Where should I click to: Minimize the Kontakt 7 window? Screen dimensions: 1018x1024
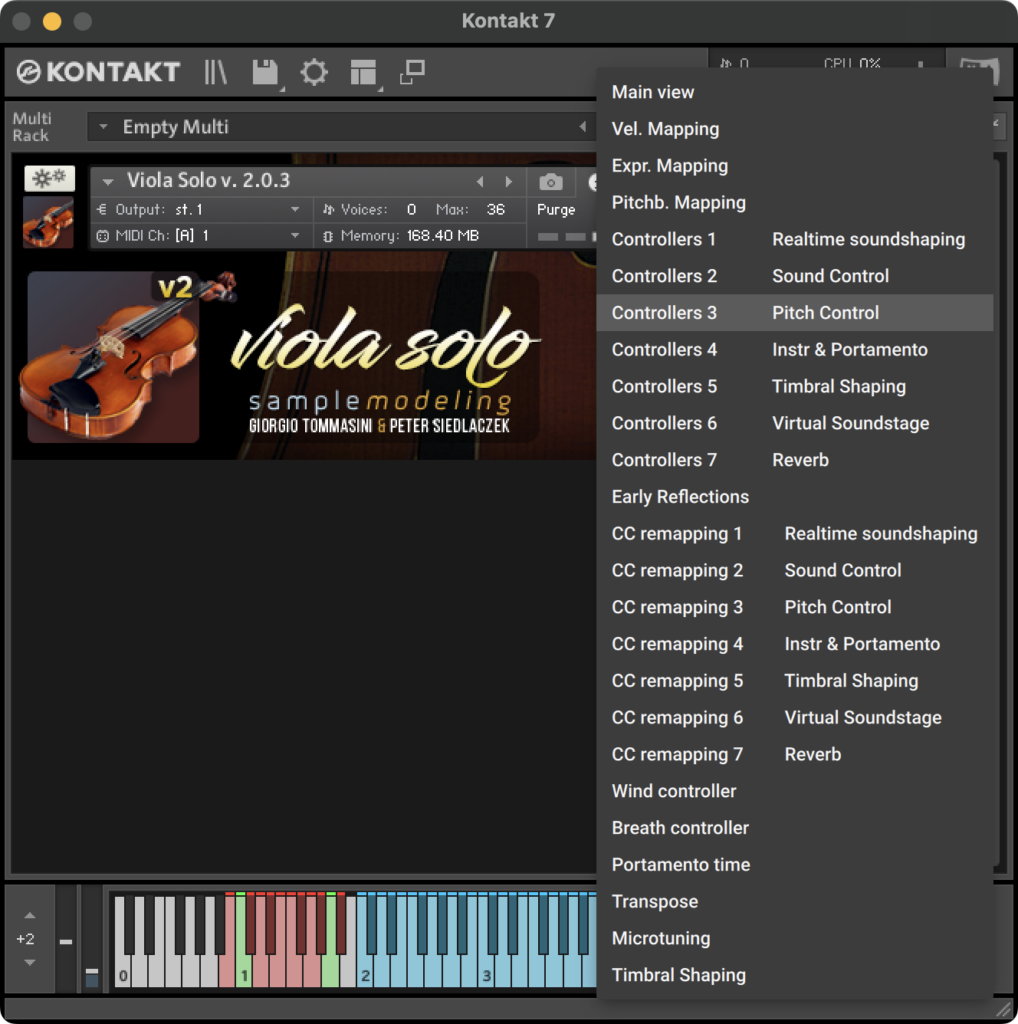[52, 21]
